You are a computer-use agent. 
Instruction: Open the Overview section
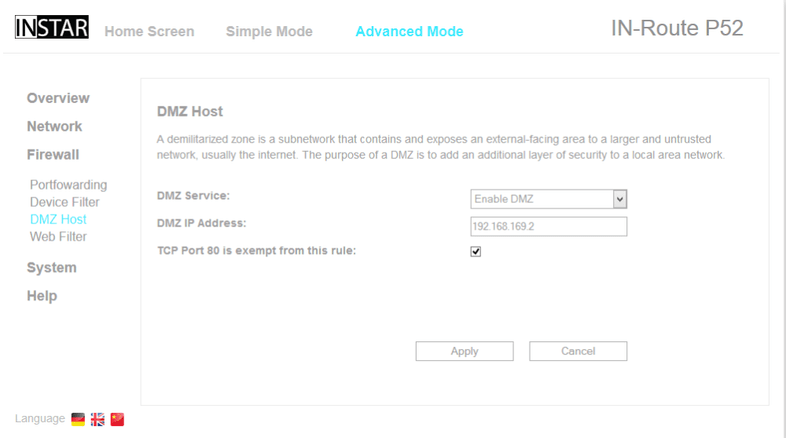tap(58, 98)
